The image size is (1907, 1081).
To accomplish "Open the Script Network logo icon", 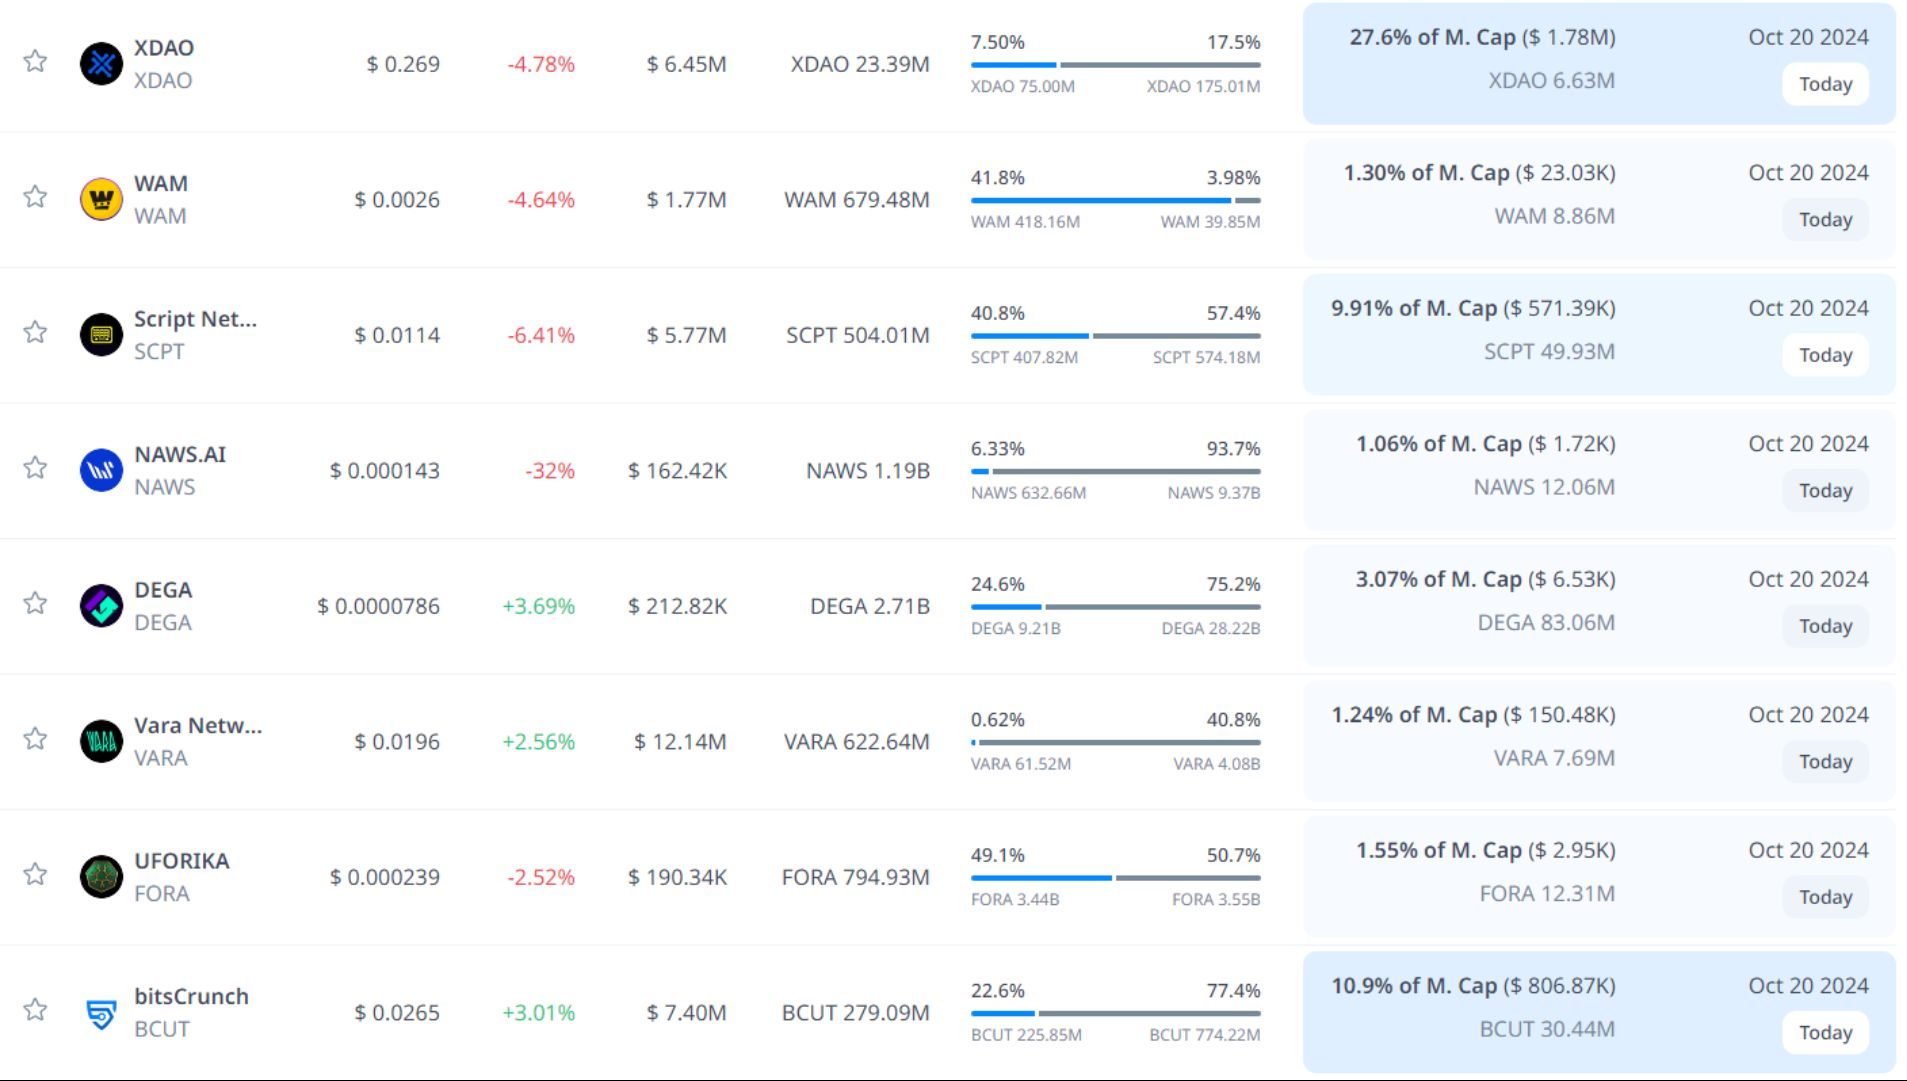I will coord(101,335).
